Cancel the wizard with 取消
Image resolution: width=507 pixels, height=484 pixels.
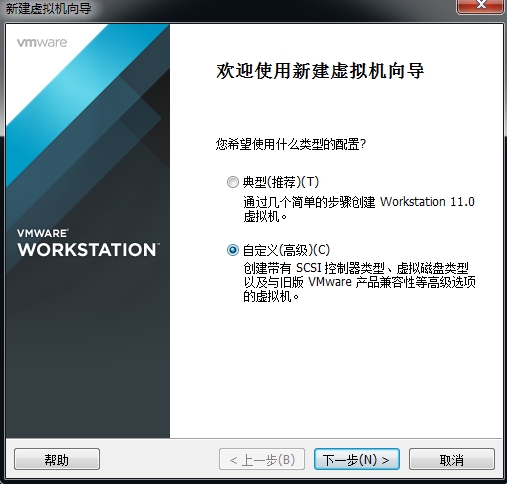[x=452, y=460]
